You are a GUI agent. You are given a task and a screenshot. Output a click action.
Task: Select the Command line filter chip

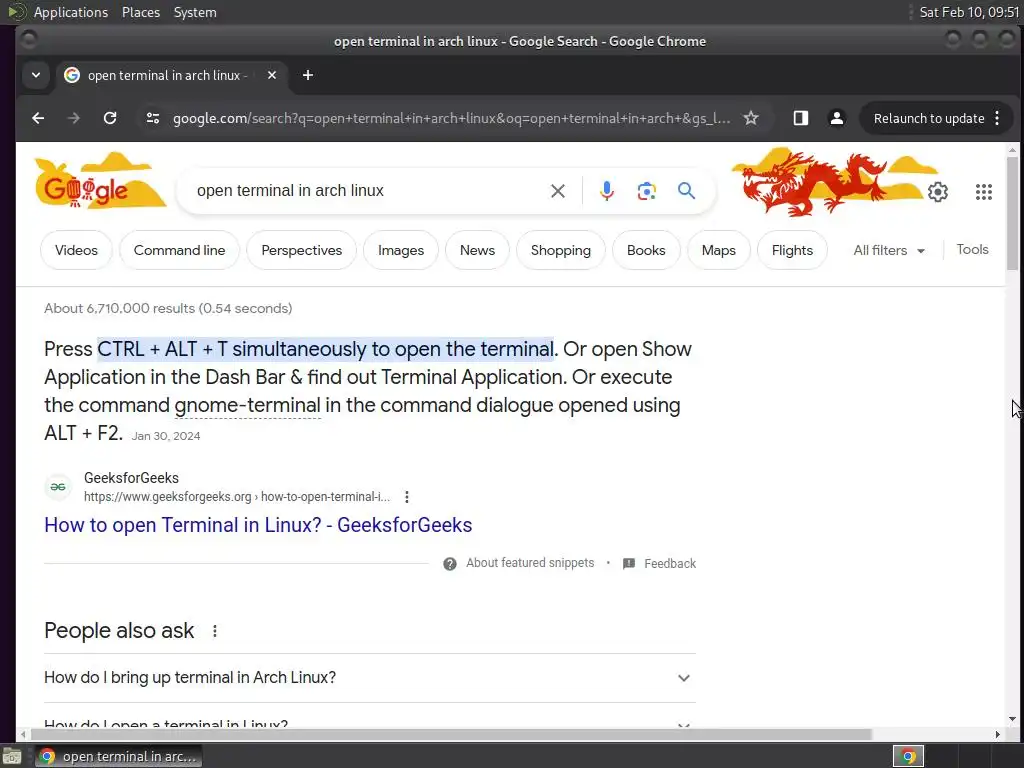[180, 250]
